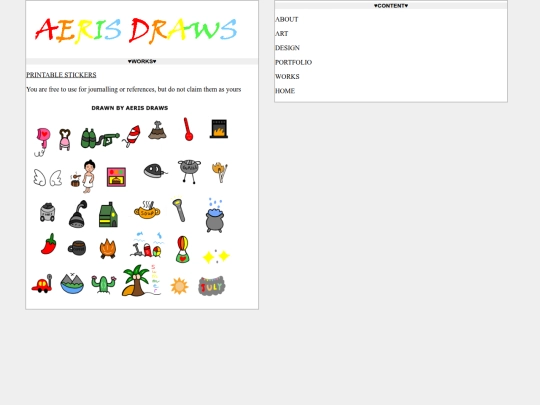Screen dimensions: 540x405
Task: Click the red car sticker
Action: pos(42,284)
